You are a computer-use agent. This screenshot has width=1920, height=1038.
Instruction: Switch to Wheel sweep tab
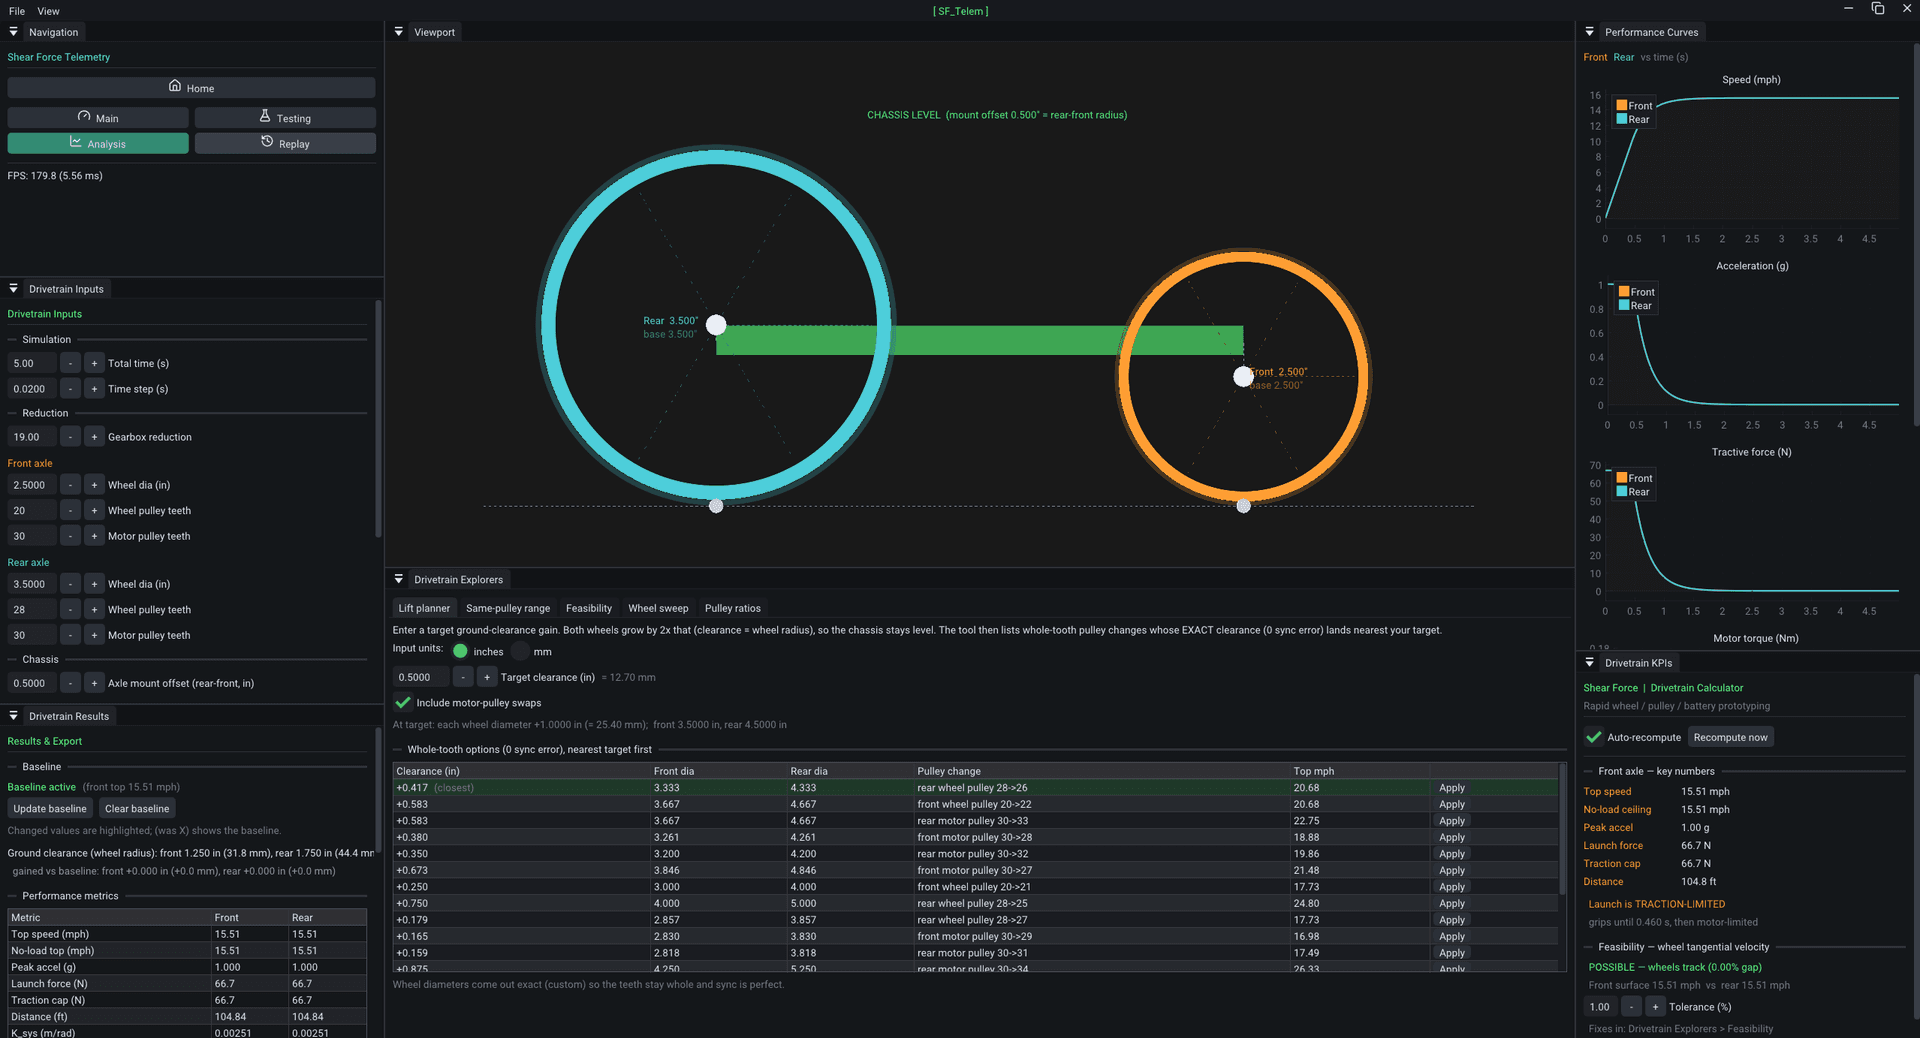[658, 608]
